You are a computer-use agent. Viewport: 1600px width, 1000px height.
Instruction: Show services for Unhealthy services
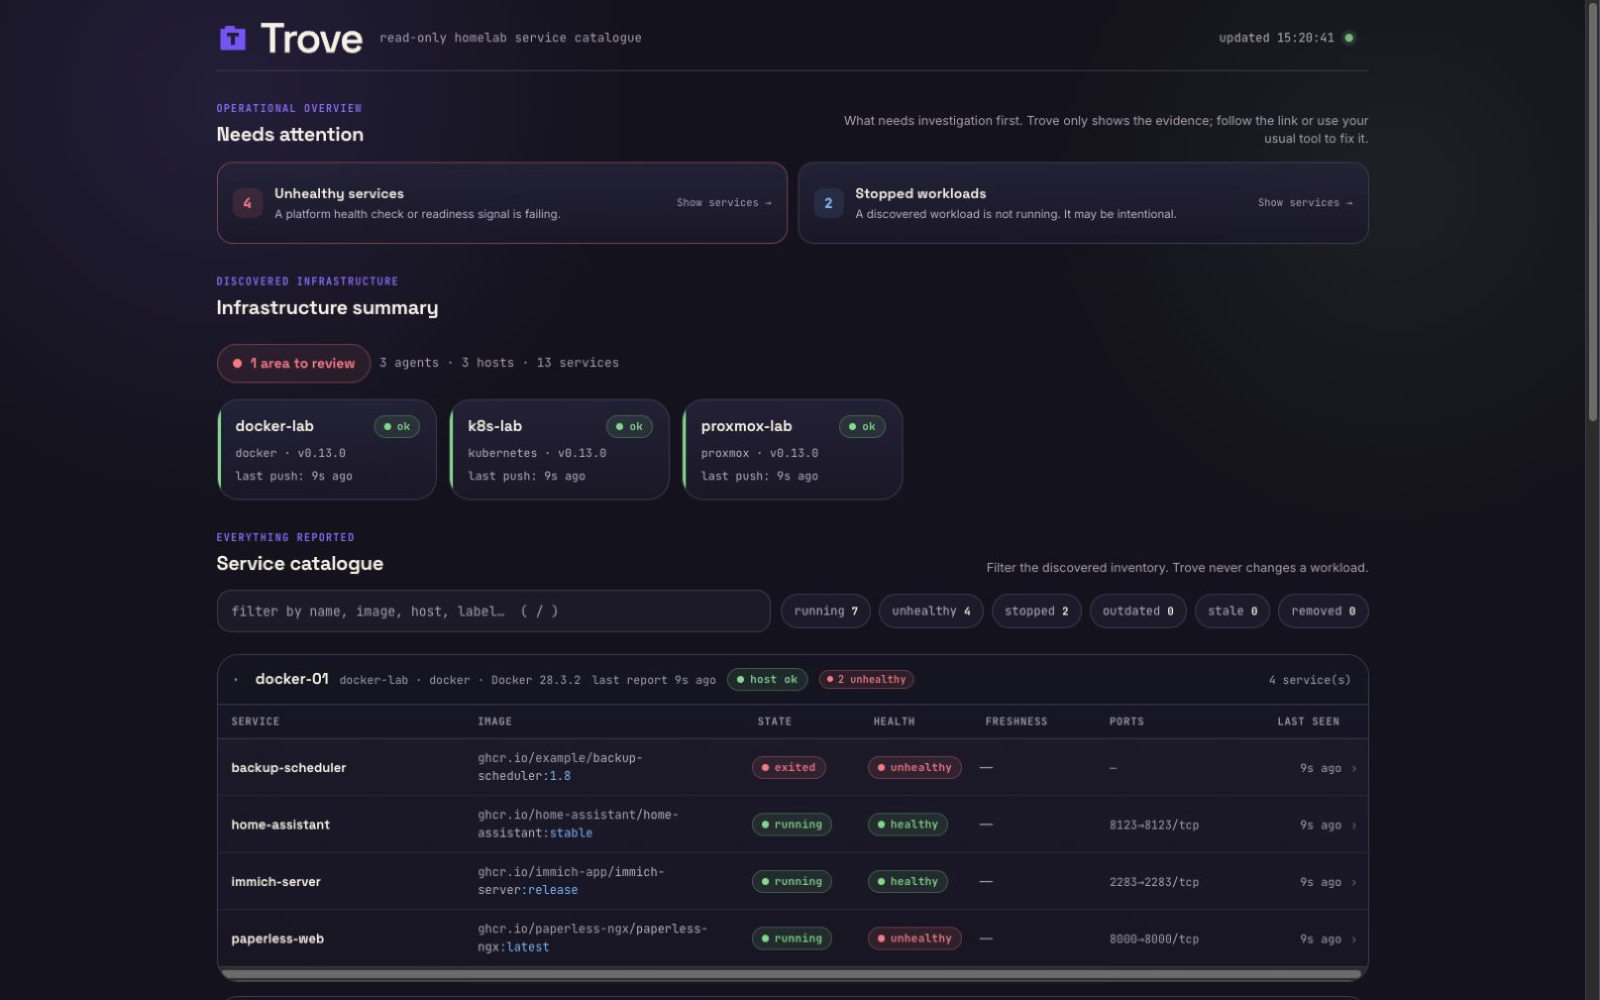(724, 203)
